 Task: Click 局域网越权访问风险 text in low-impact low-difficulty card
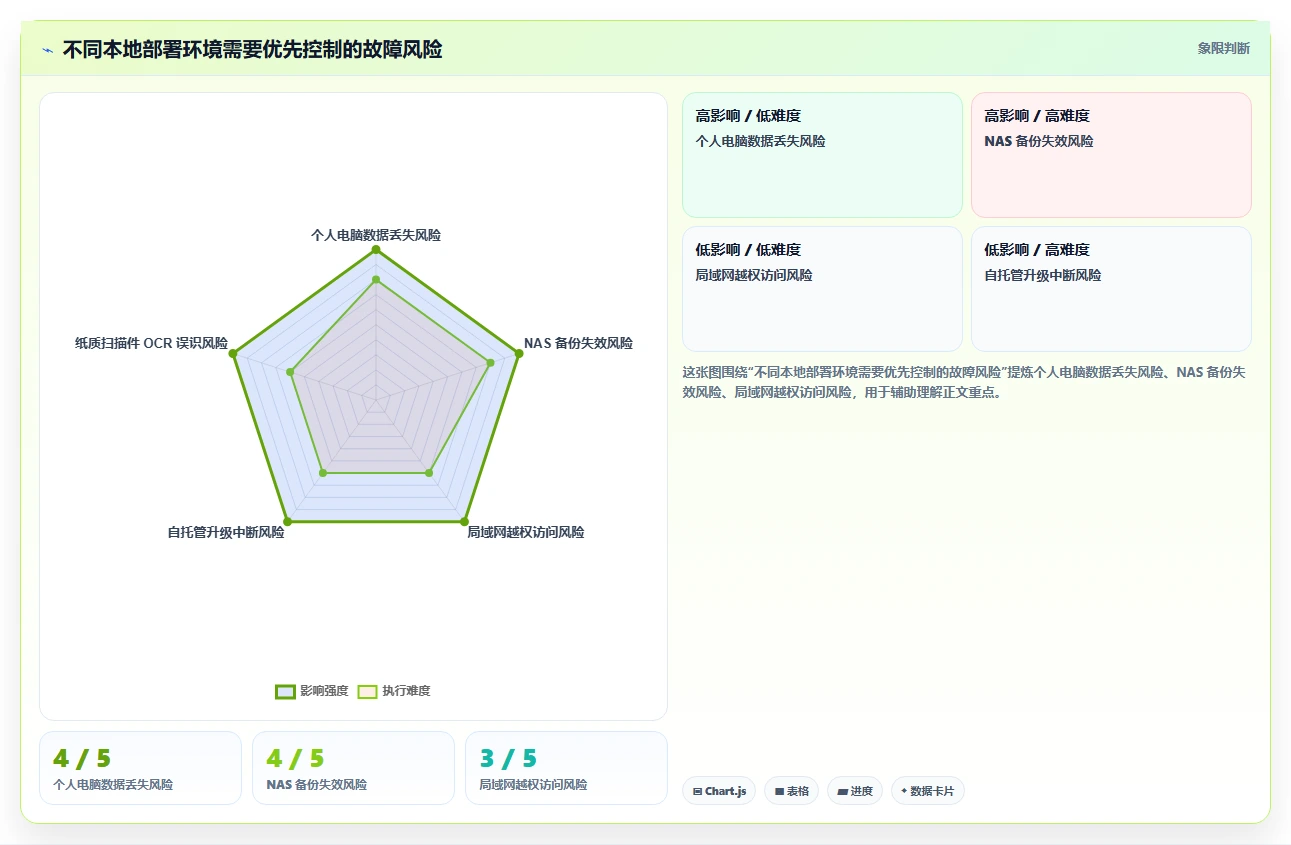754,275
